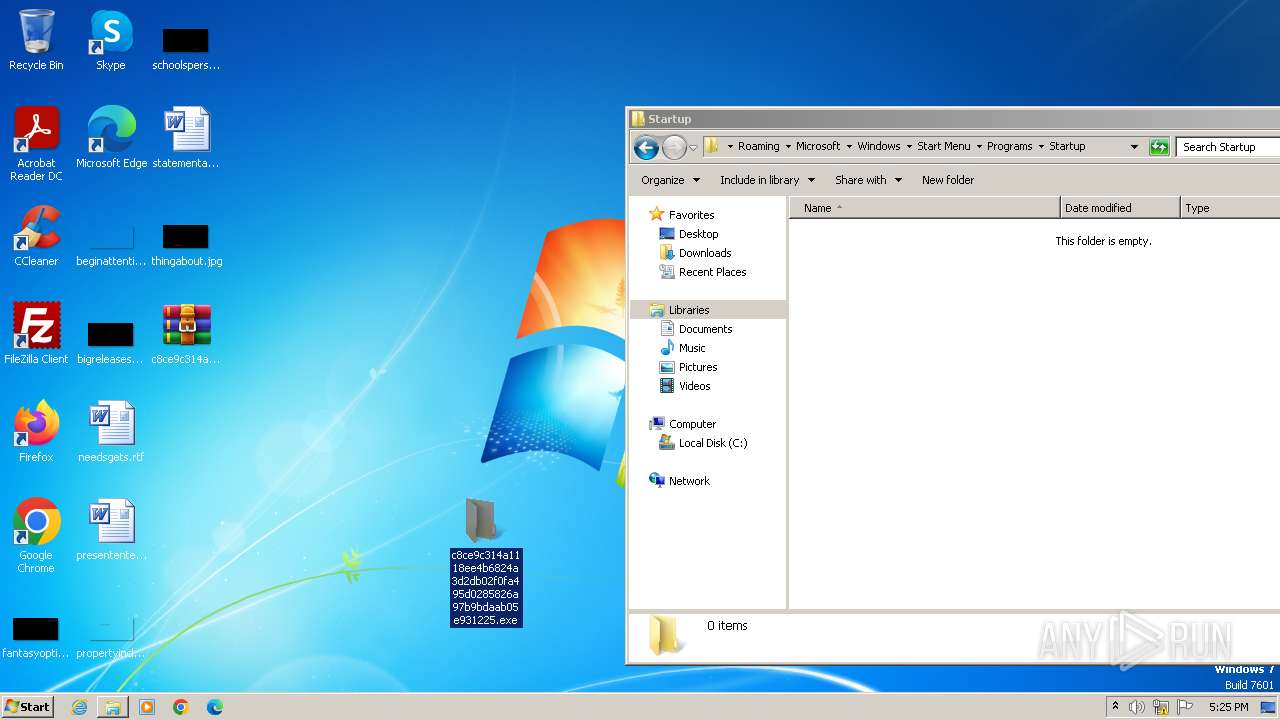Select the thingabout.jpg file icon
Image resolution: width=1280 pixels, height=720 pixels.
coord(186,245)
